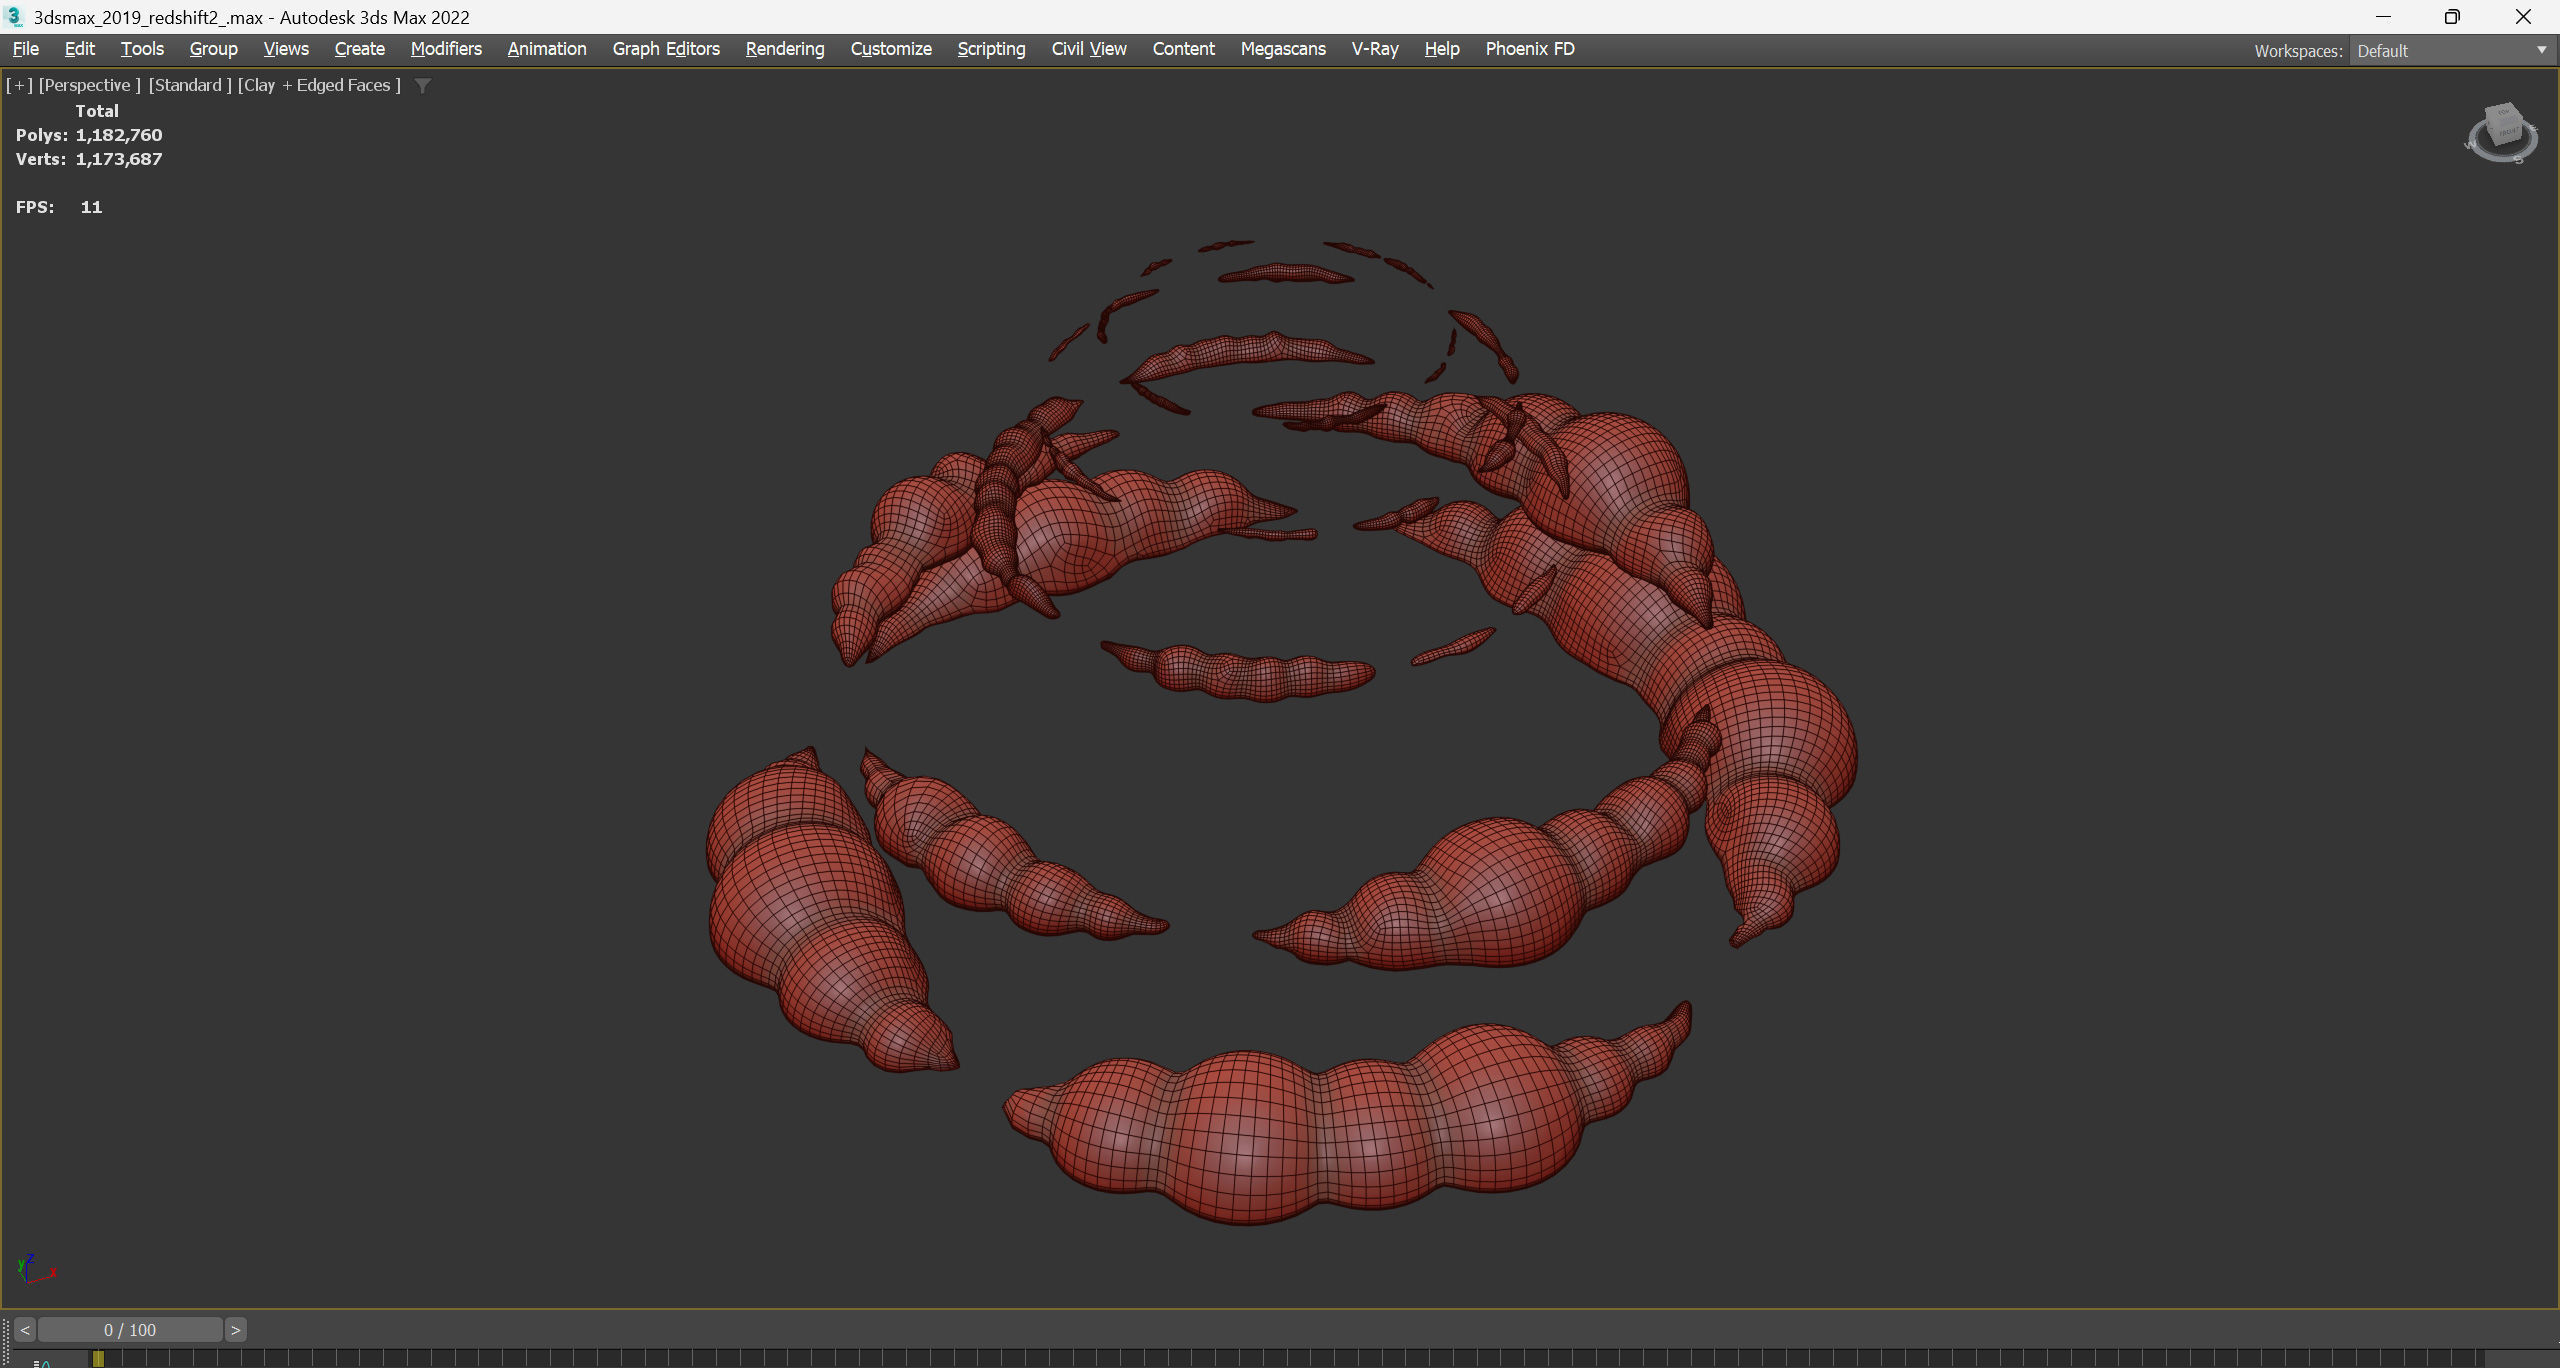Open the [Standard] shading quality menu
The height and width of the screenshot is (1368, 2560).
click(x=190, y=85)
